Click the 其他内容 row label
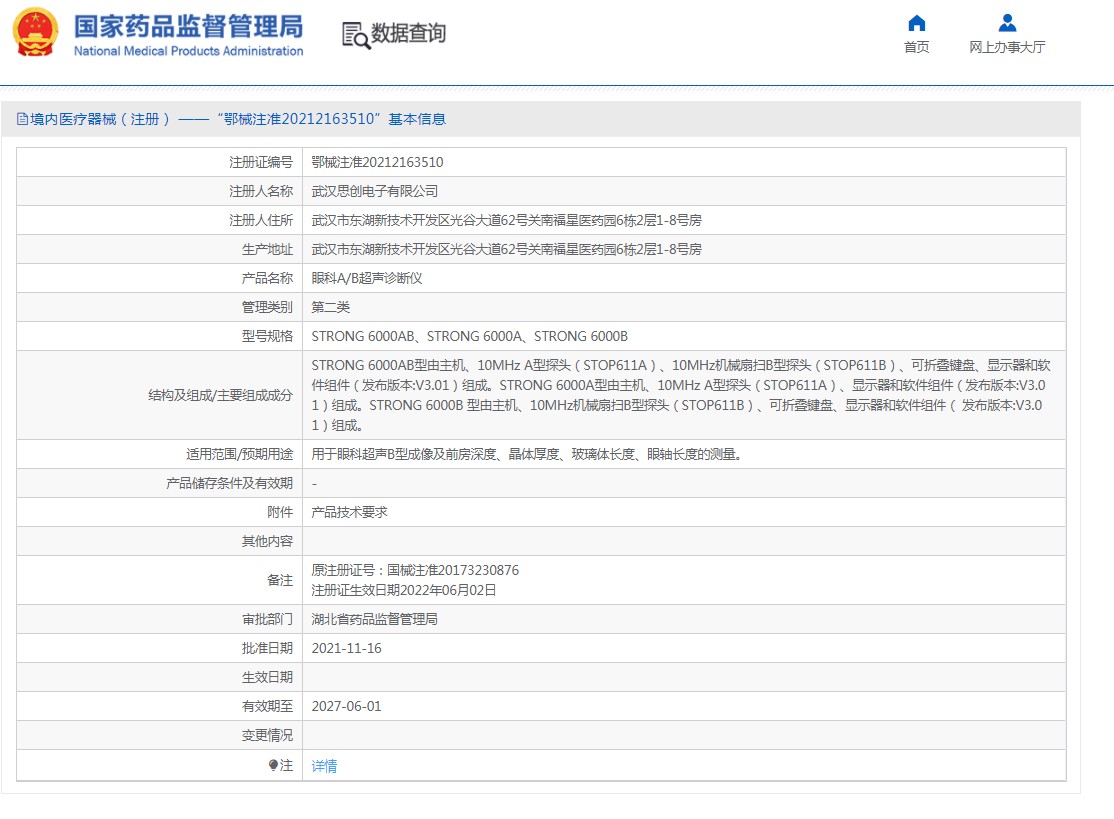This screenshot has height=819, width=1114. (267, 541)
